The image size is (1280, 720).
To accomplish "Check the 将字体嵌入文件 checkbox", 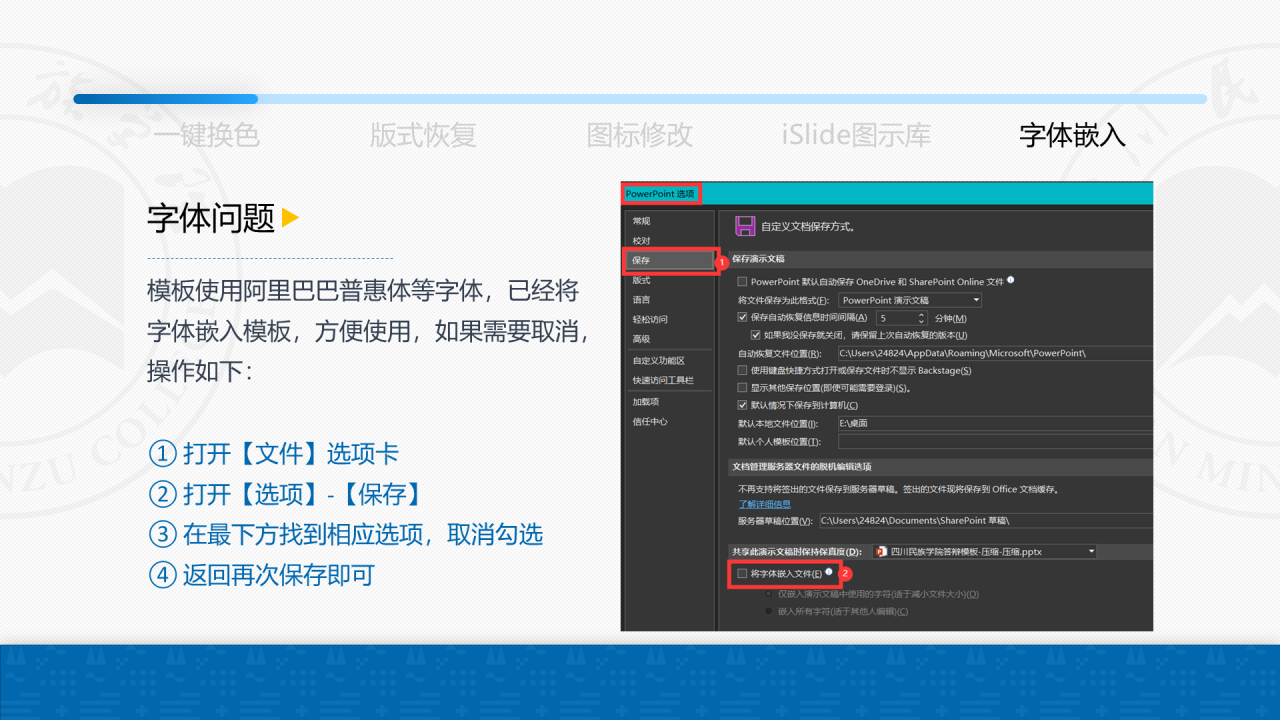I will pos(742,574).
